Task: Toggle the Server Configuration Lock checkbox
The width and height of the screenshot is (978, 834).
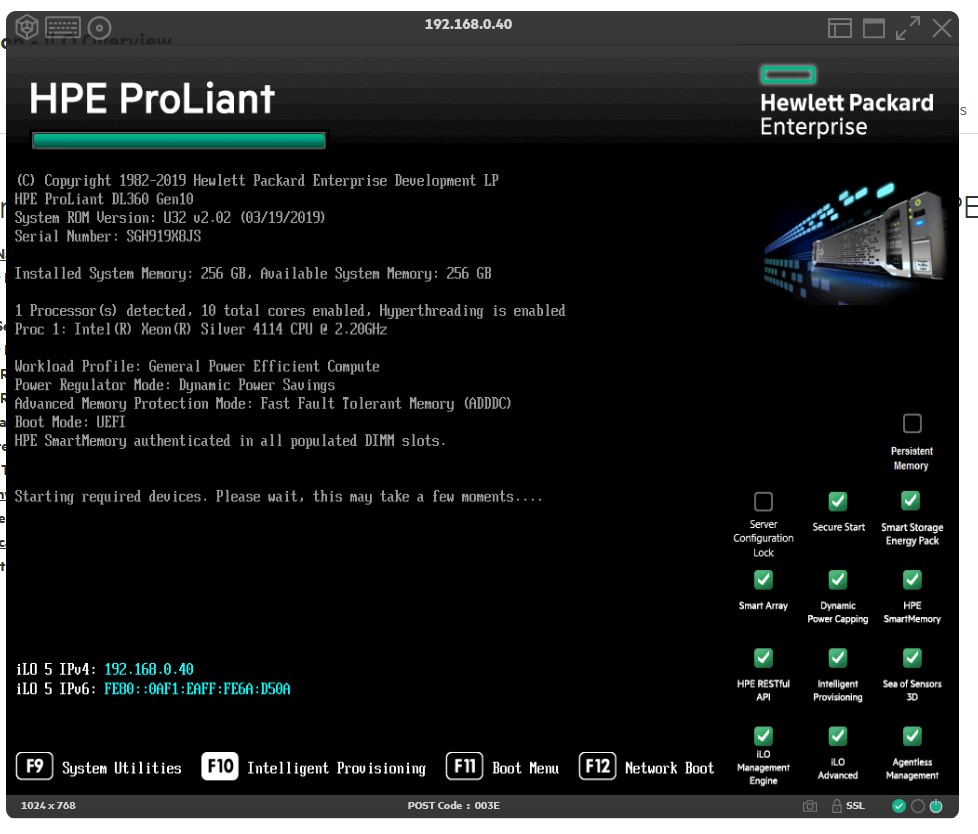Action: [x=763, y=501]
